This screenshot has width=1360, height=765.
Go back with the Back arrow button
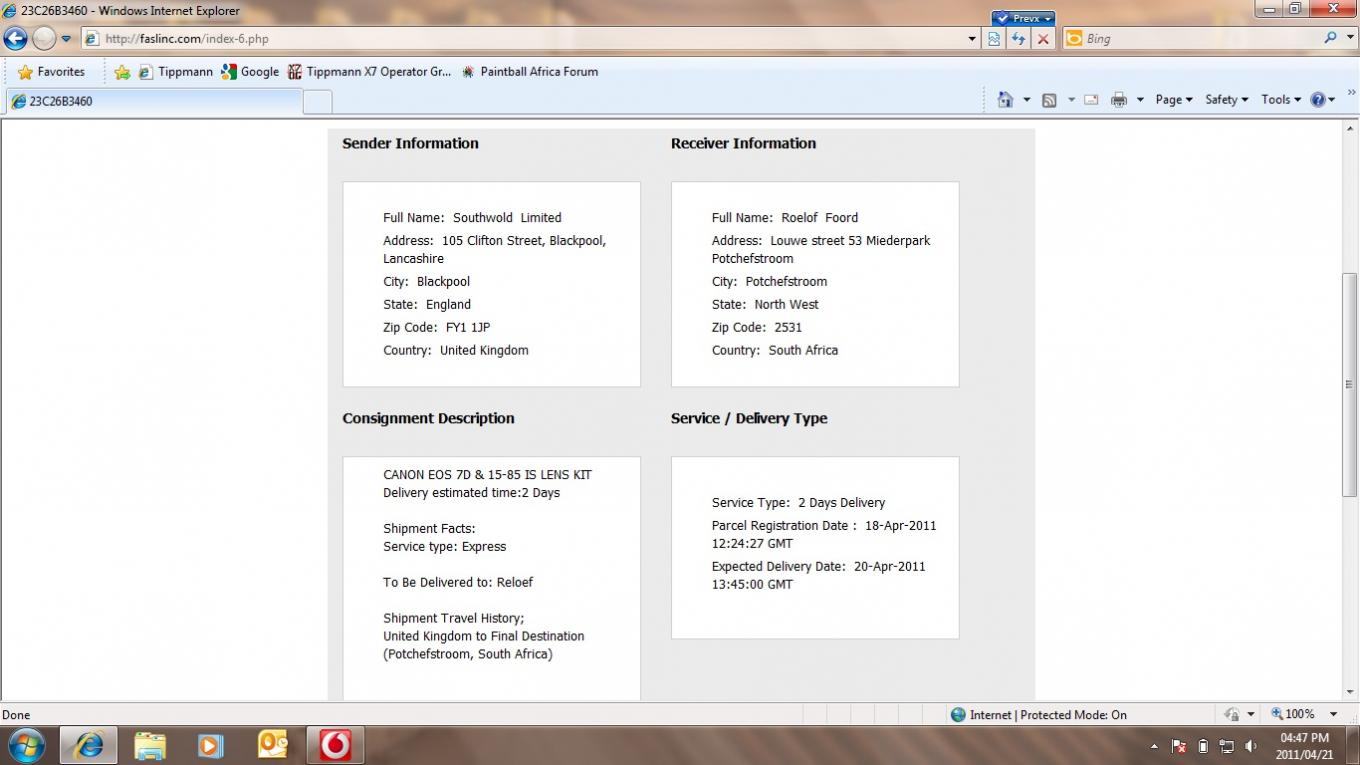[15, 39]
